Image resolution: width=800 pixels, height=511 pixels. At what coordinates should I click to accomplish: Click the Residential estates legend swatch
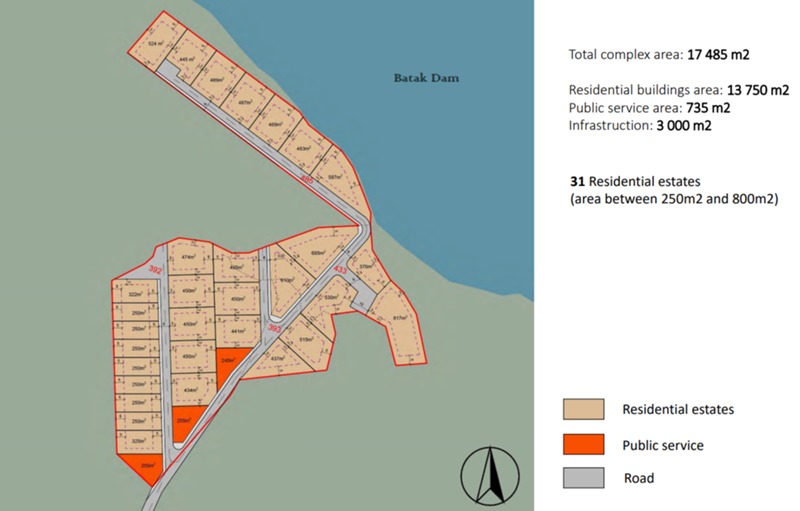pyautogui.click(x=586, y=410)
